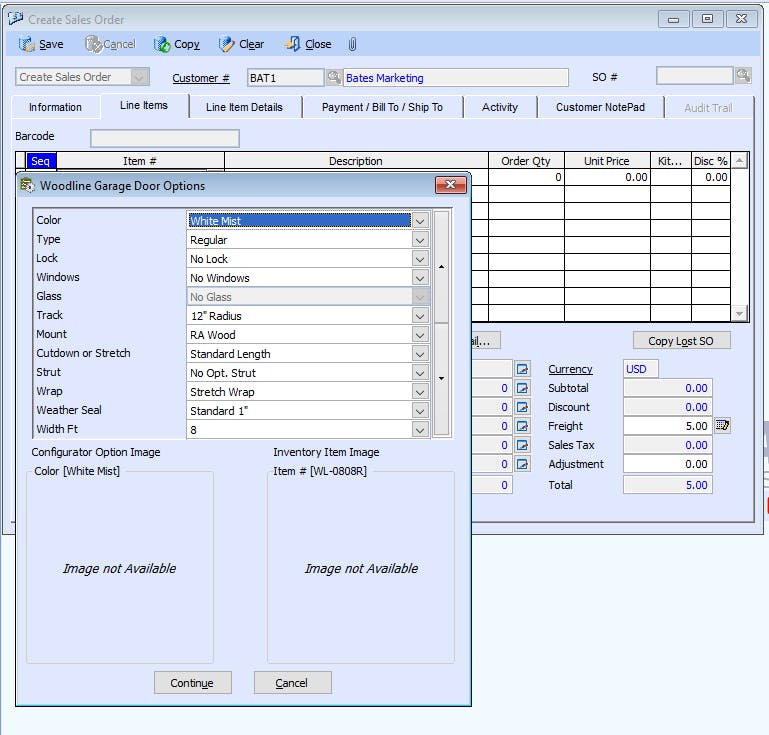
Task: Open the Create Sales Order mode dropdown
Action: pos(139,77)
